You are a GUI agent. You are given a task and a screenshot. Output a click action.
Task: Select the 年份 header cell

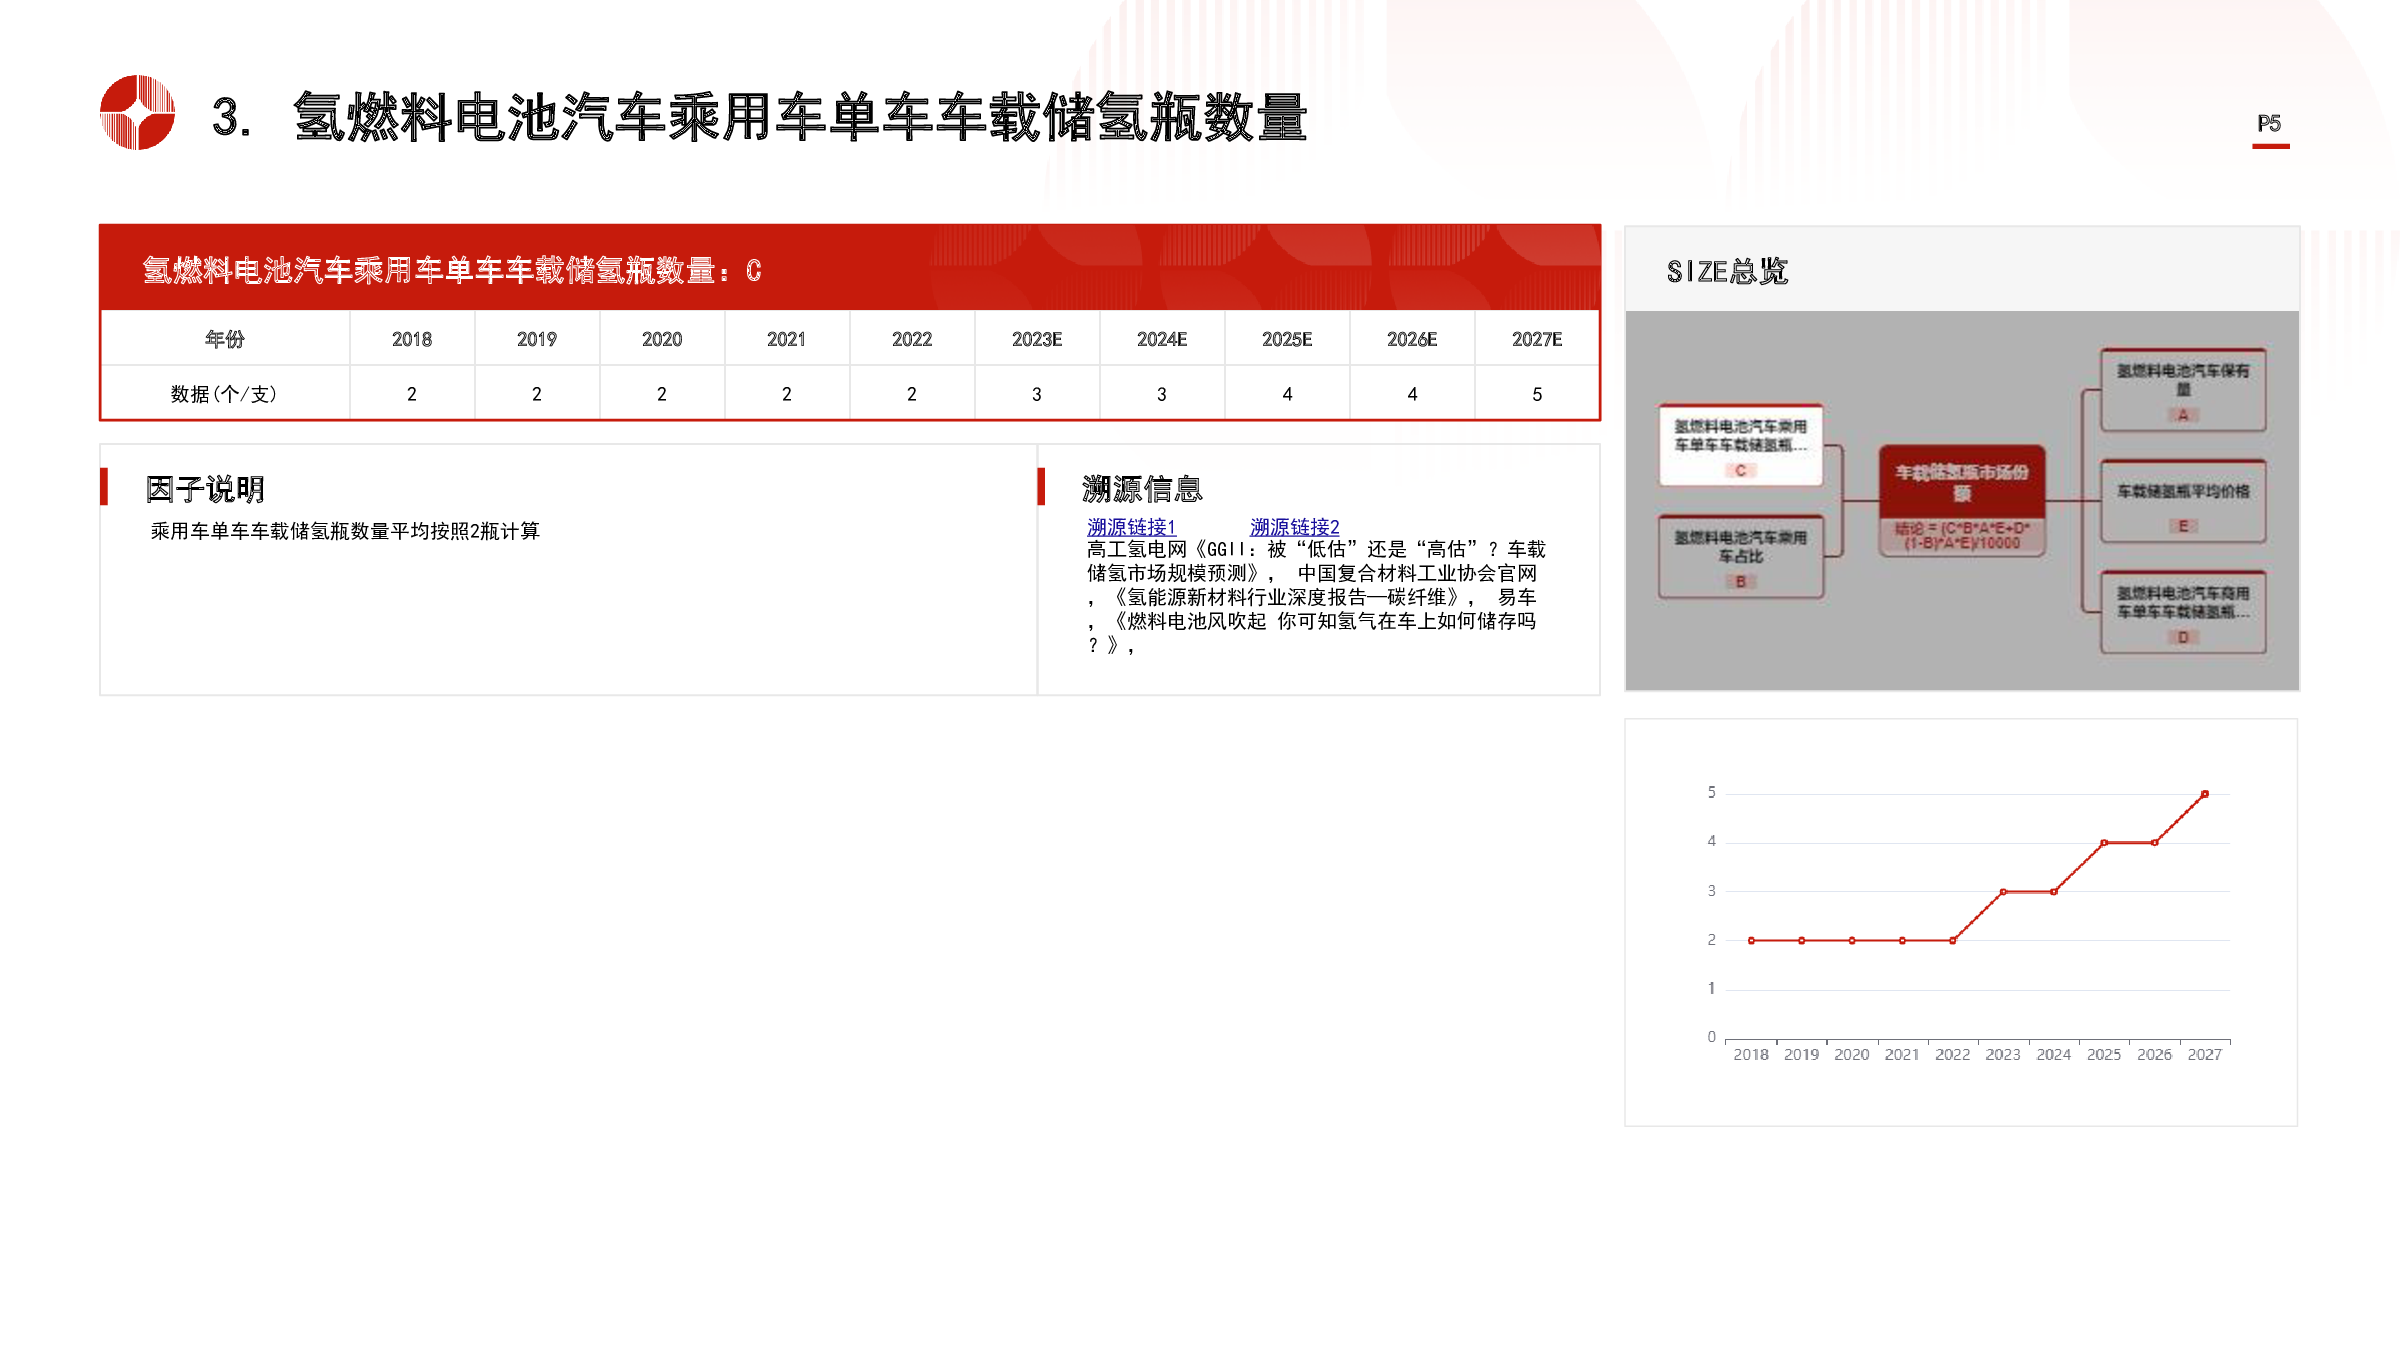(x=225, y=339)
